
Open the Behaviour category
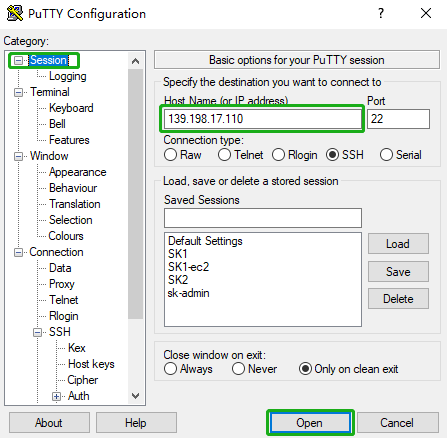(x=73, y=188)
